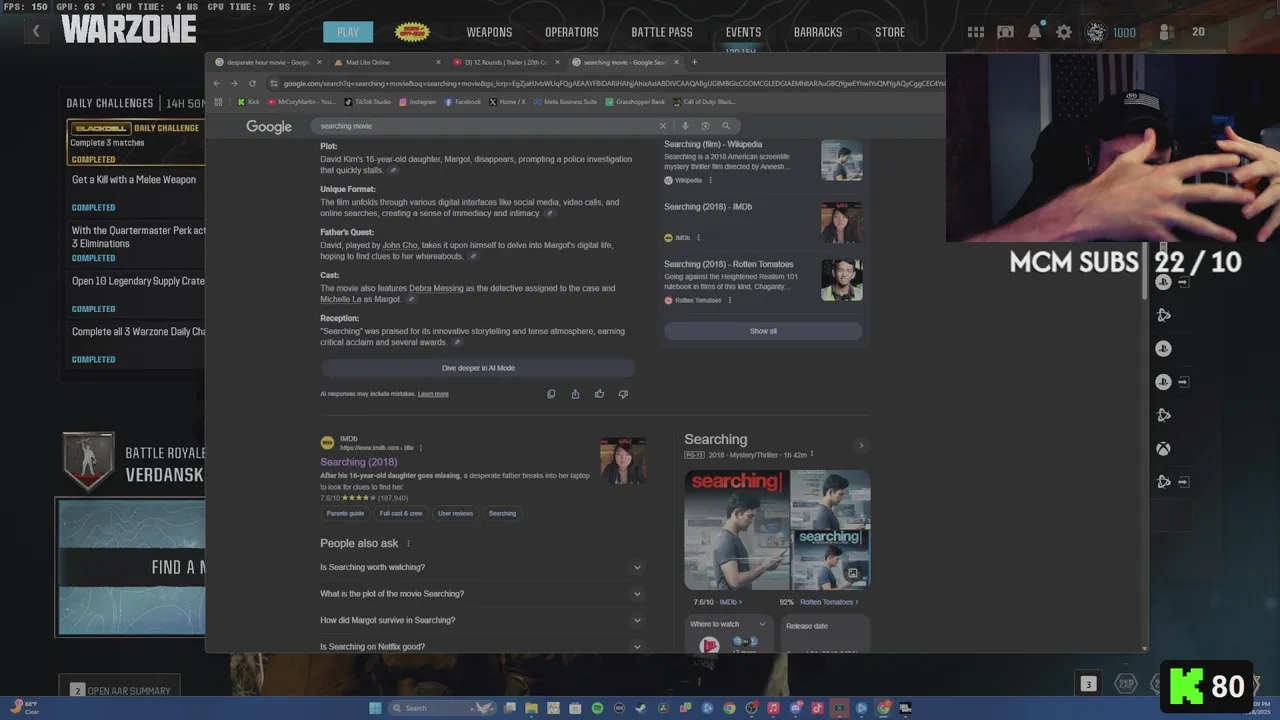Click OPEN AAR SUMMARY in Warzone
This screenshot has height=720, width=1280.
(x=120, y=691)
